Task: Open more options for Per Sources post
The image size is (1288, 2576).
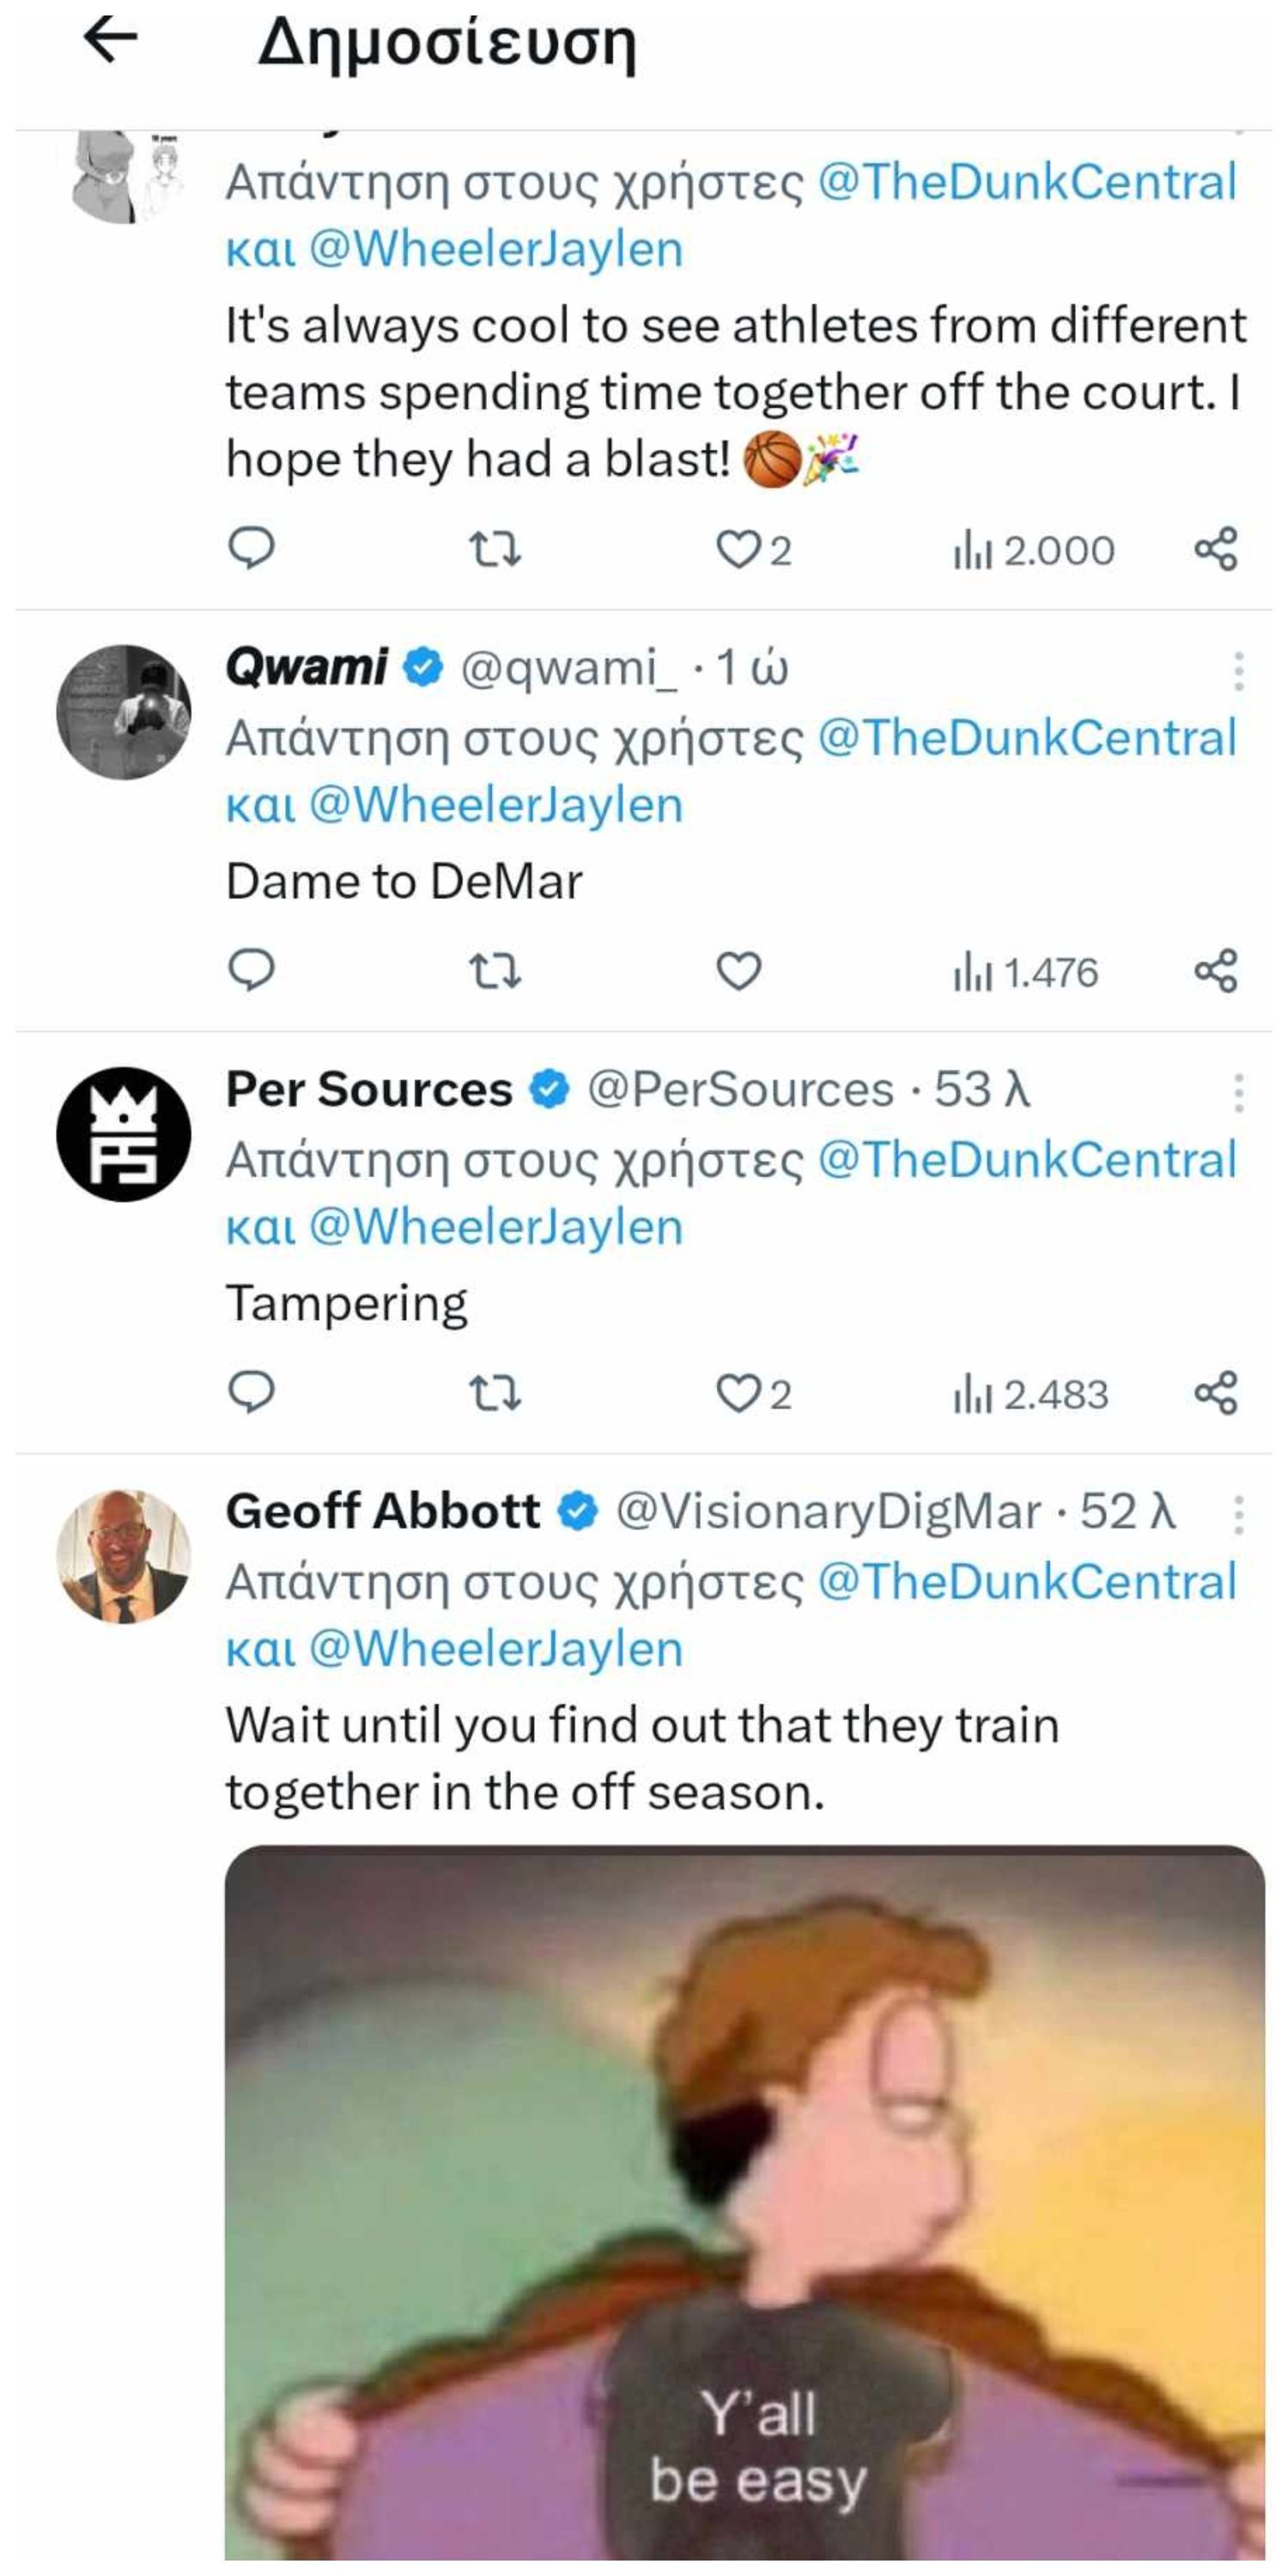Action: (1238, 1092)
